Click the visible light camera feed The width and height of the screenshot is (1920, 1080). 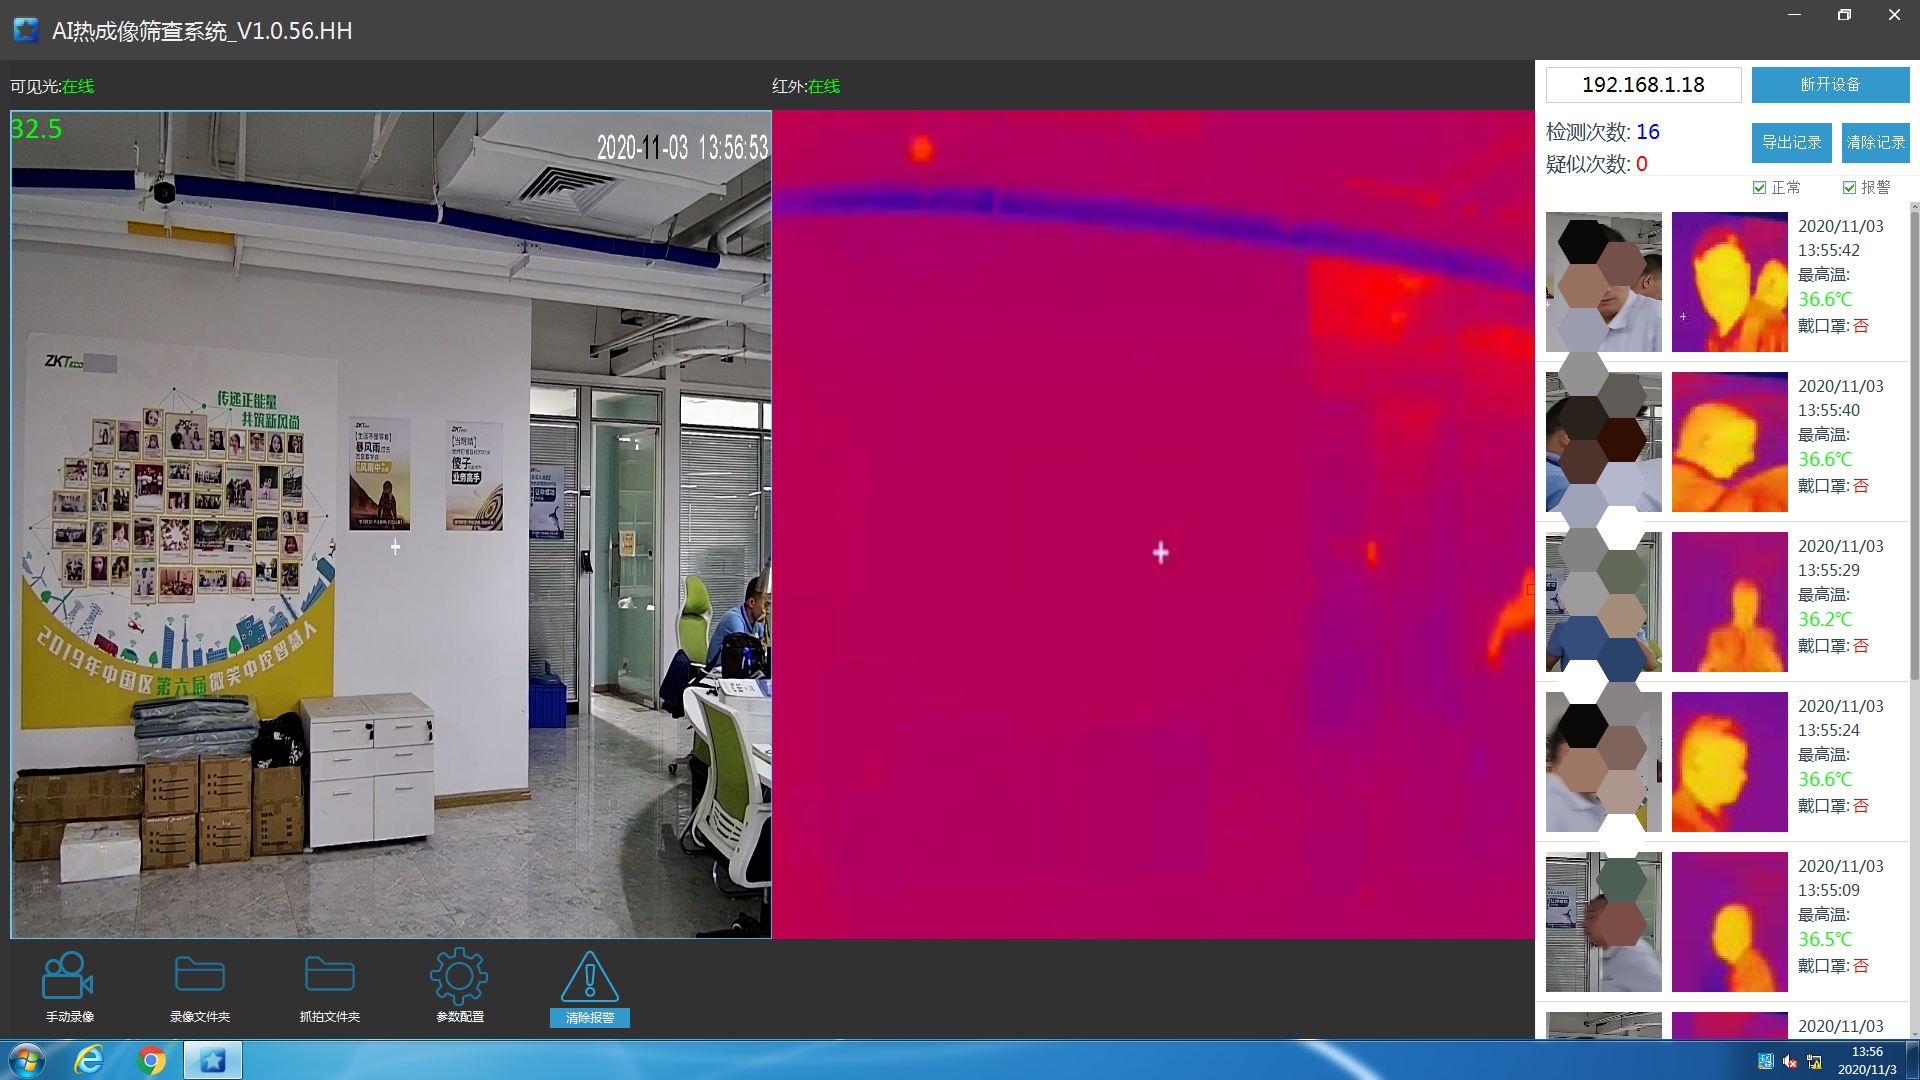[x=391, y=524]
